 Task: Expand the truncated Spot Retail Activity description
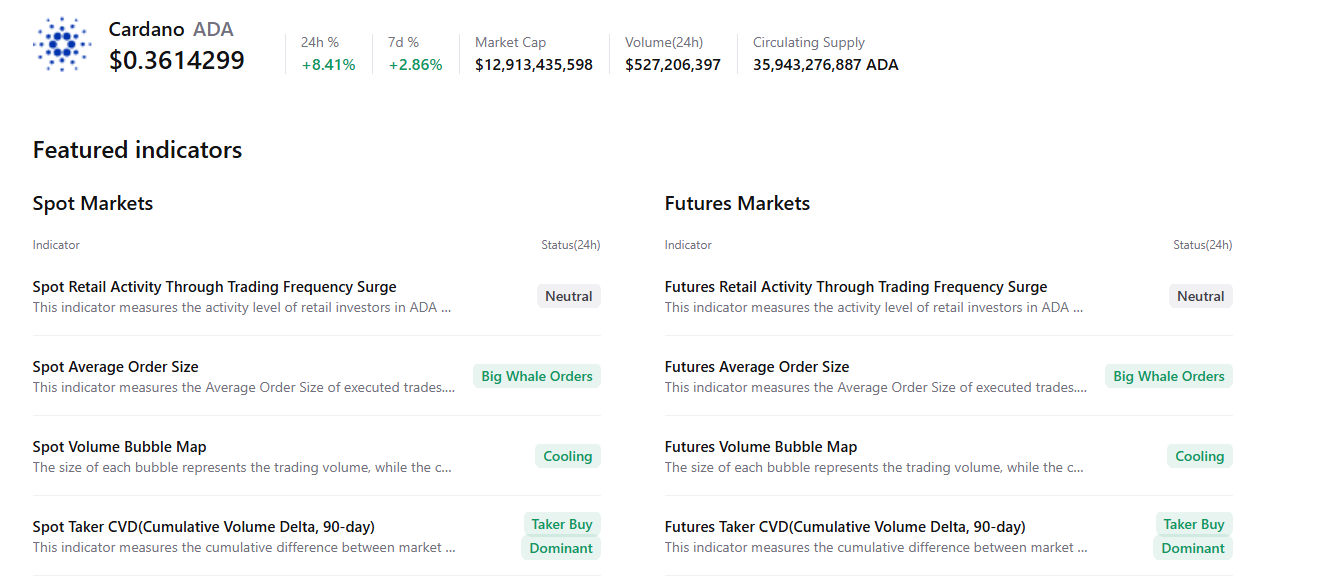pyautogui.click(x=240, y=307)
